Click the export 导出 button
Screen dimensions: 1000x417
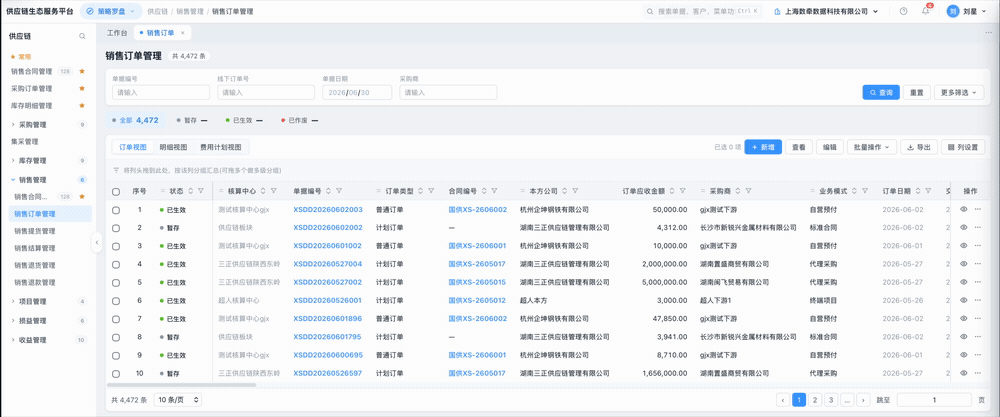point(918,147)
